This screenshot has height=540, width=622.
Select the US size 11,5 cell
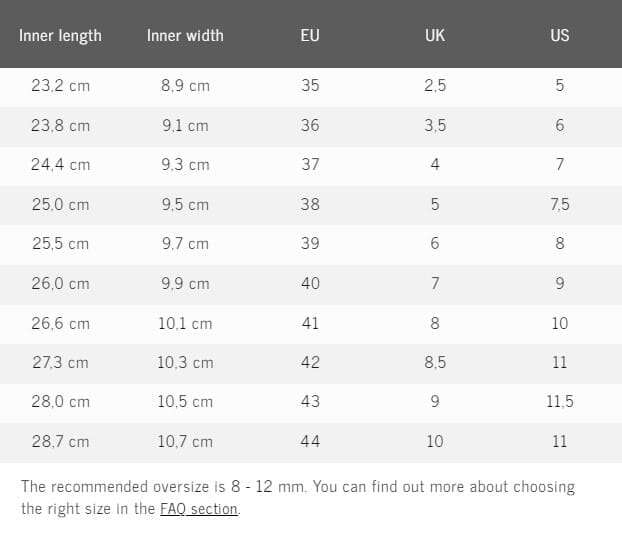tap(560, 402)
